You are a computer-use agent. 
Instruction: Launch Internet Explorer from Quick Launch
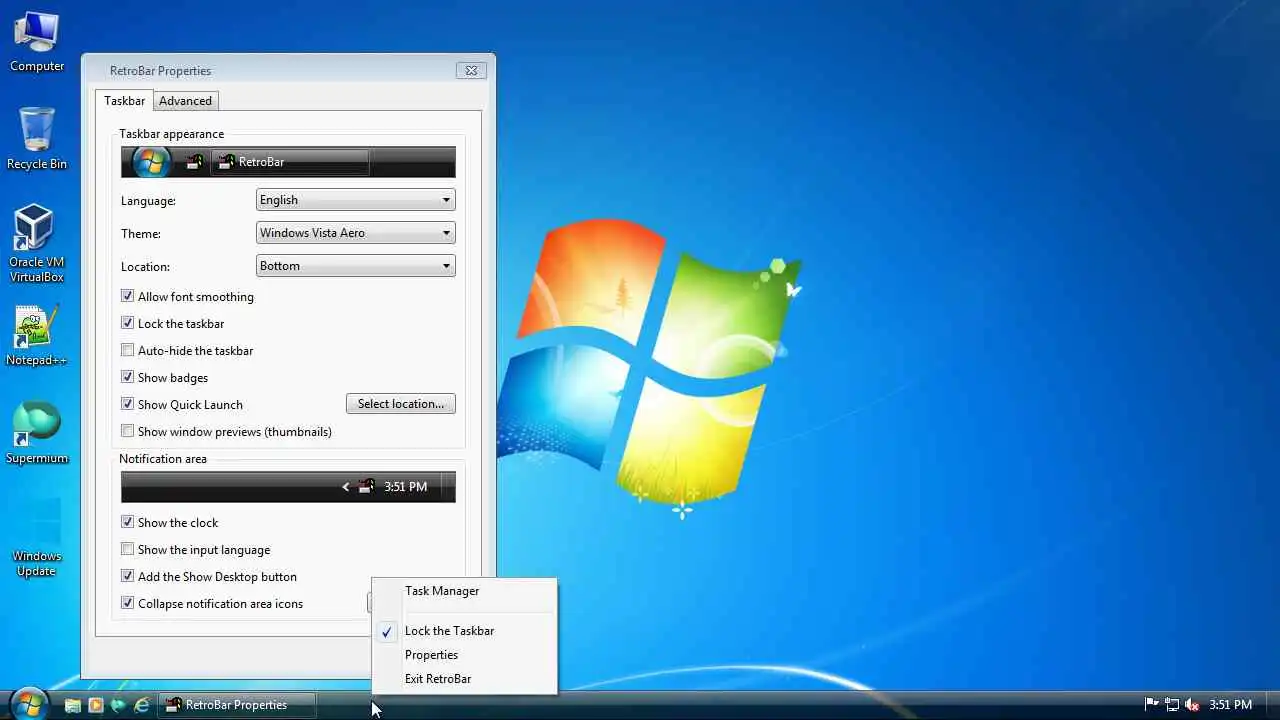click(142, 705)
